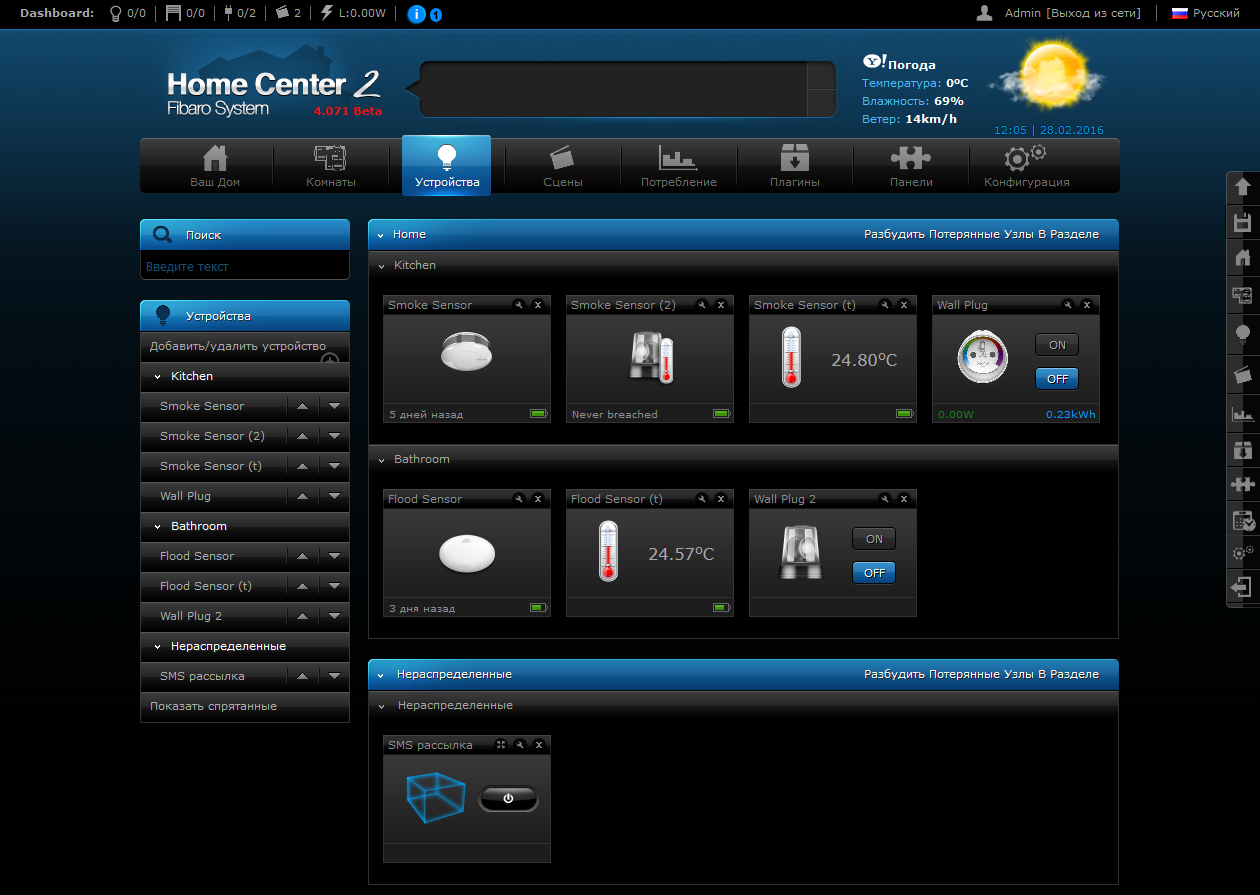Click Разбудить Потерянные Узлы in Нераспределенные header
Screen dimensions: 1260x895
981,674
